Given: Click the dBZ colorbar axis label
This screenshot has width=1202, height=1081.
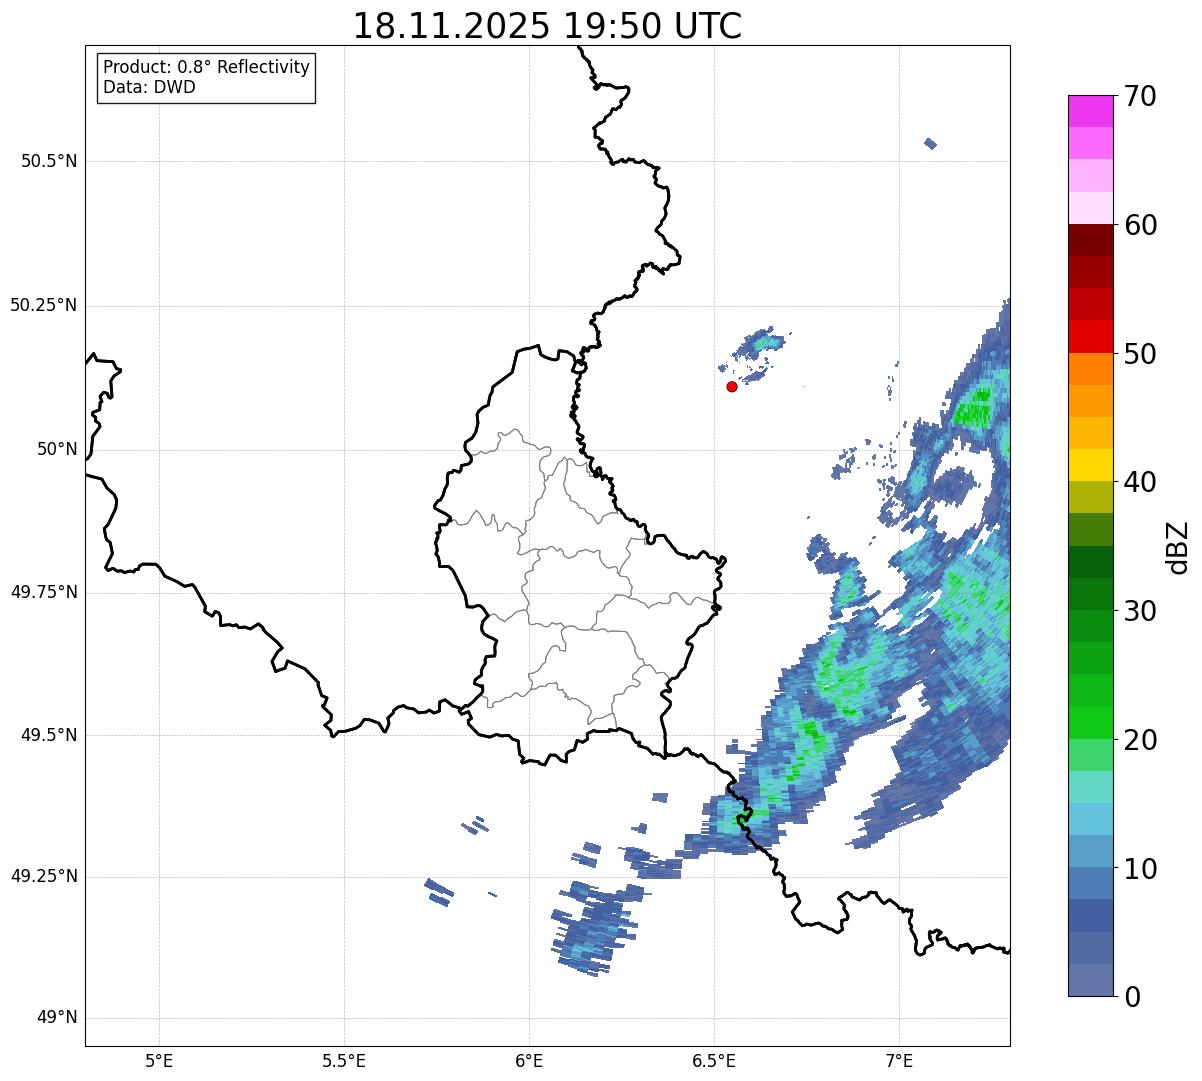Looking at the screenshot, I should click(x=1178, y=547).
